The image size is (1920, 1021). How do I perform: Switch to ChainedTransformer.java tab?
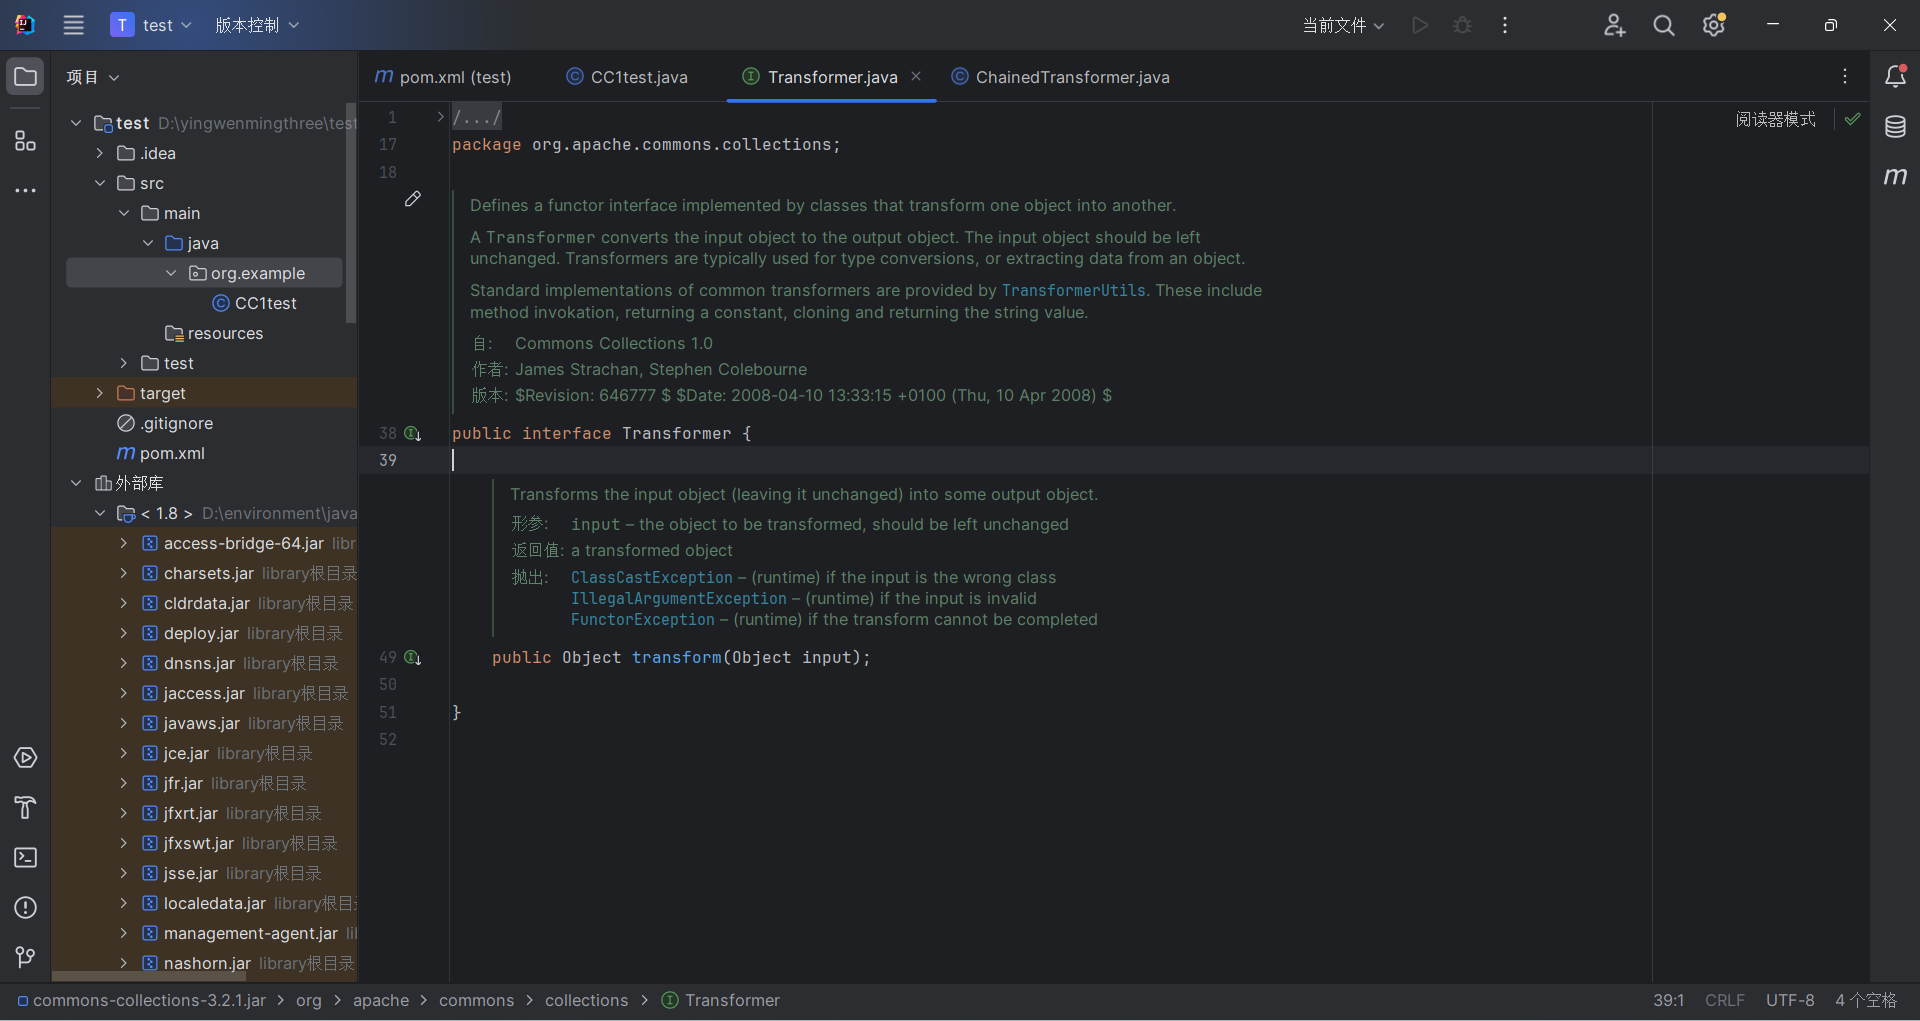1061,77
